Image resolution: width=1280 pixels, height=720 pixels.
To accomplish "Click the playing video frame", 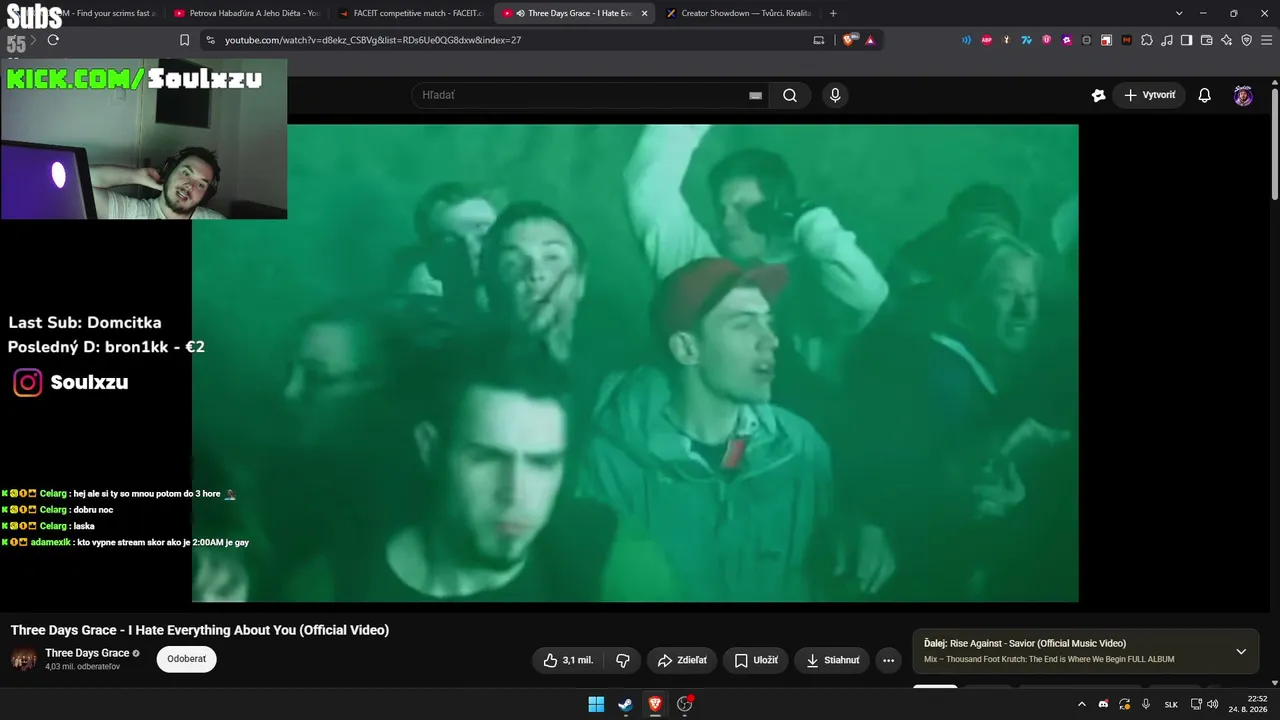I will click(x=635, y=363).
